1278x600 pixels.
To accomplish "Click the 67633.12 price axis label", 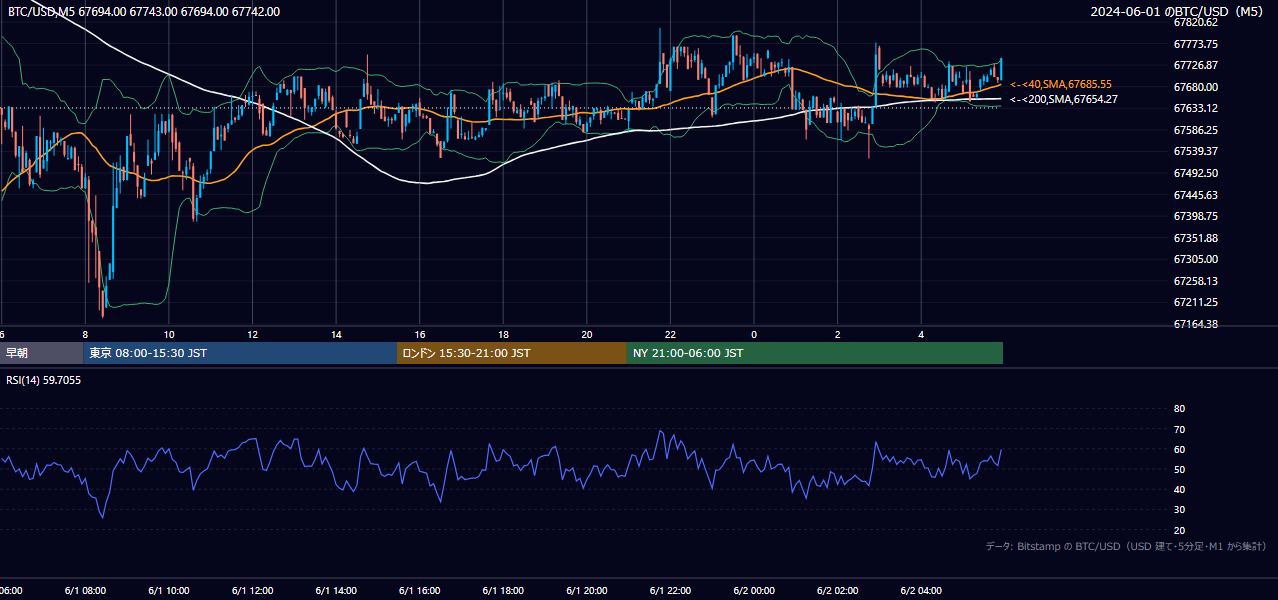I will point(1195,108).
